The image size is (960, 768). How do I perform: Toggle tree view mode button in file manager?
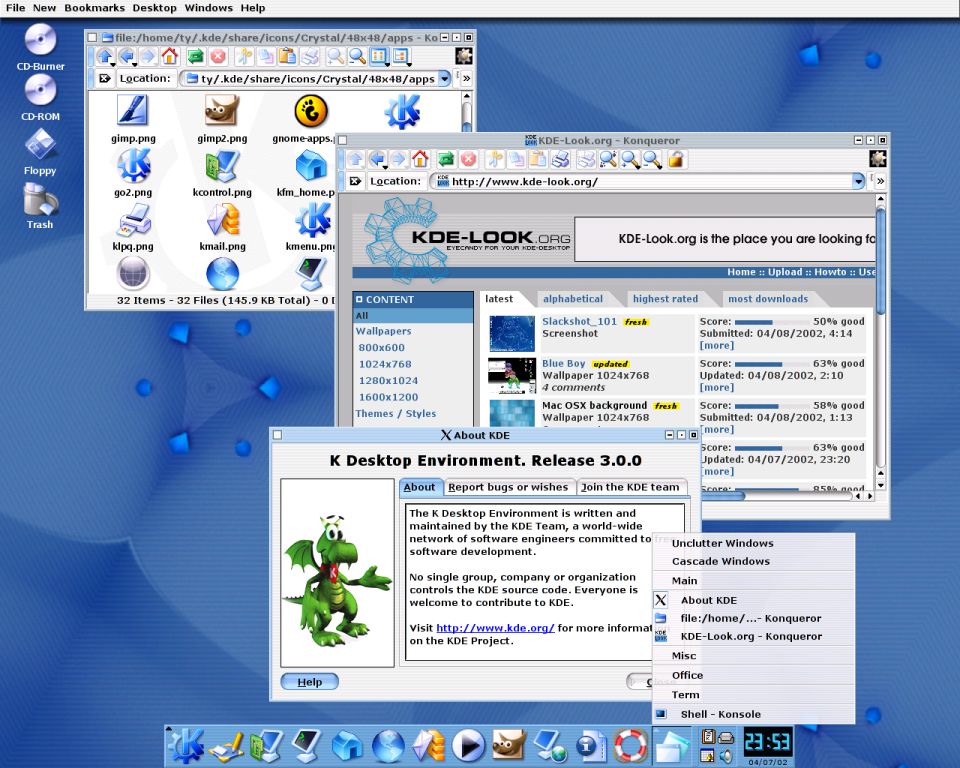pos(401,56)
